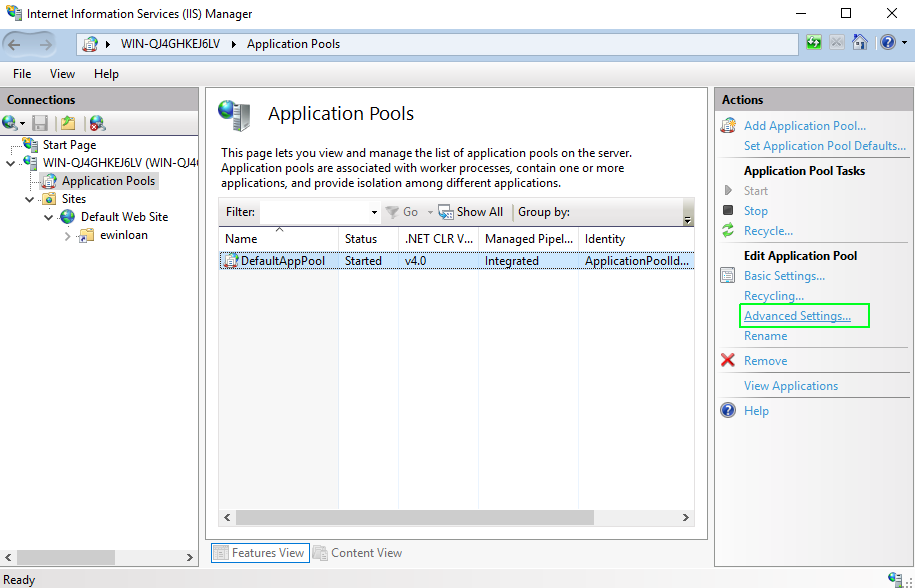Open the Help icon dropdown arrow in the top toolbar
915x588 pixels.
[x=904, y=43]
